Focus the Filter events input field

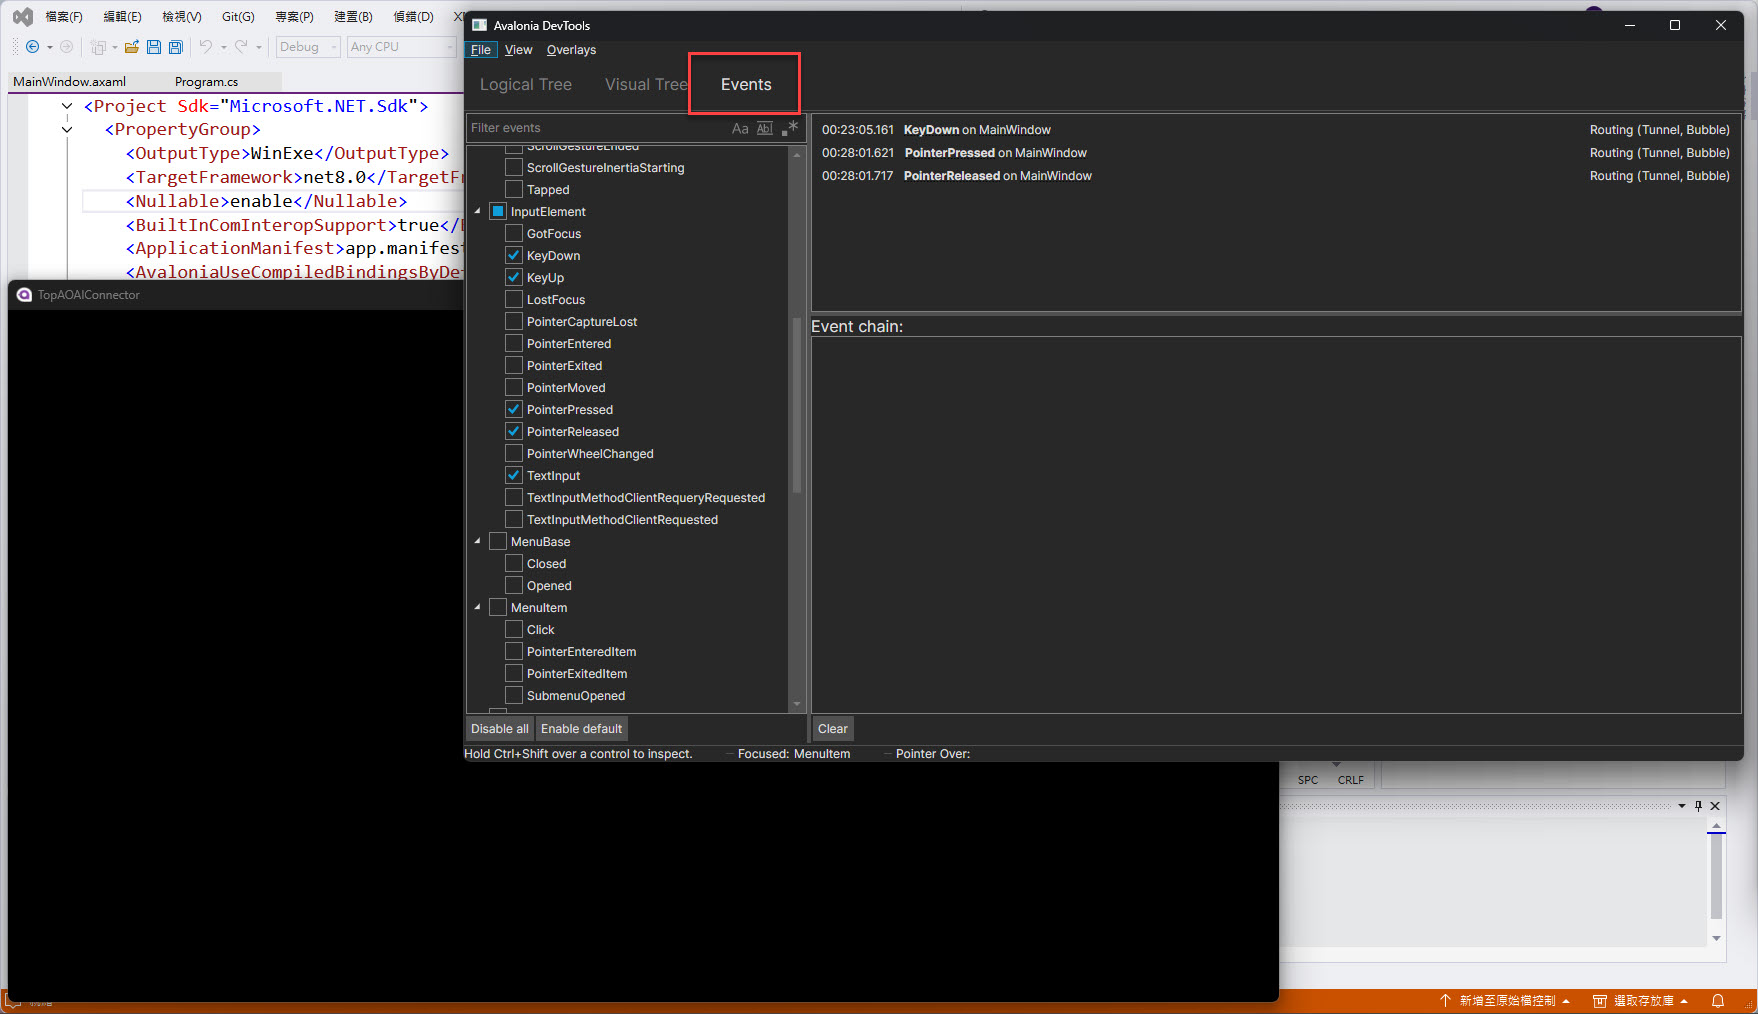point(598,128)
